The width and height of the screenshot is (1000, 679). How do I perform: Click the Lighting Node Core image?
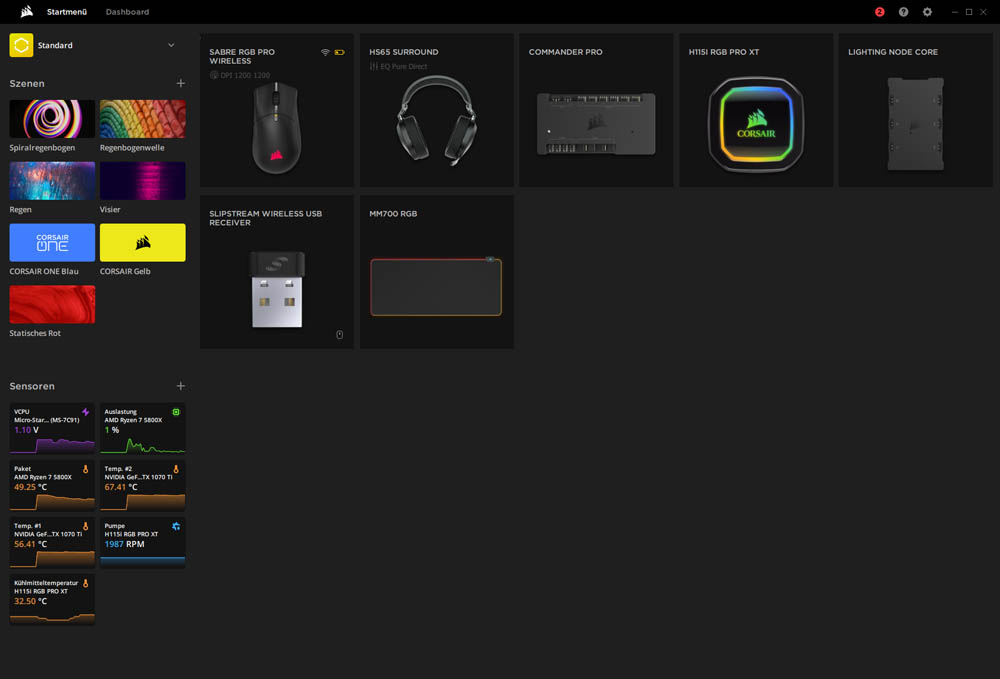[916, 124]
